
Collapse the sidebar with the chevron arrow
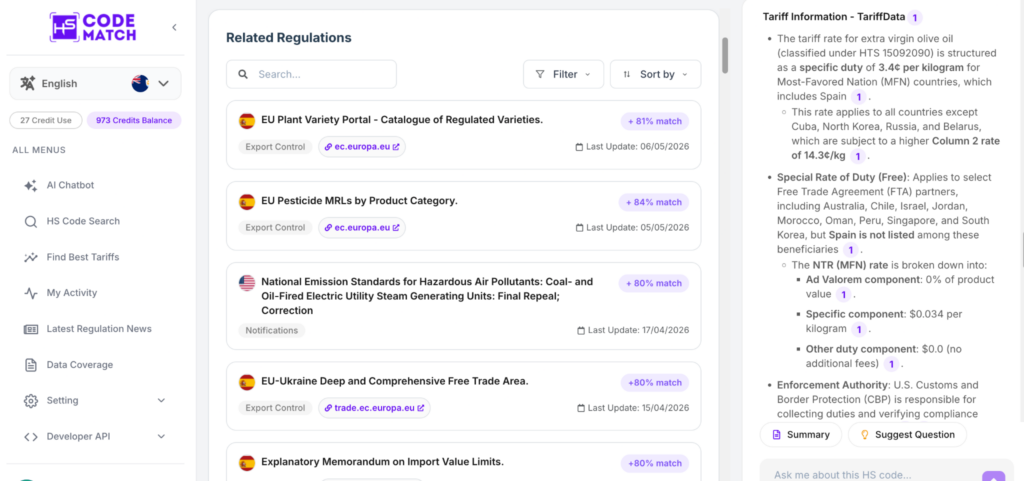[174, 27]
